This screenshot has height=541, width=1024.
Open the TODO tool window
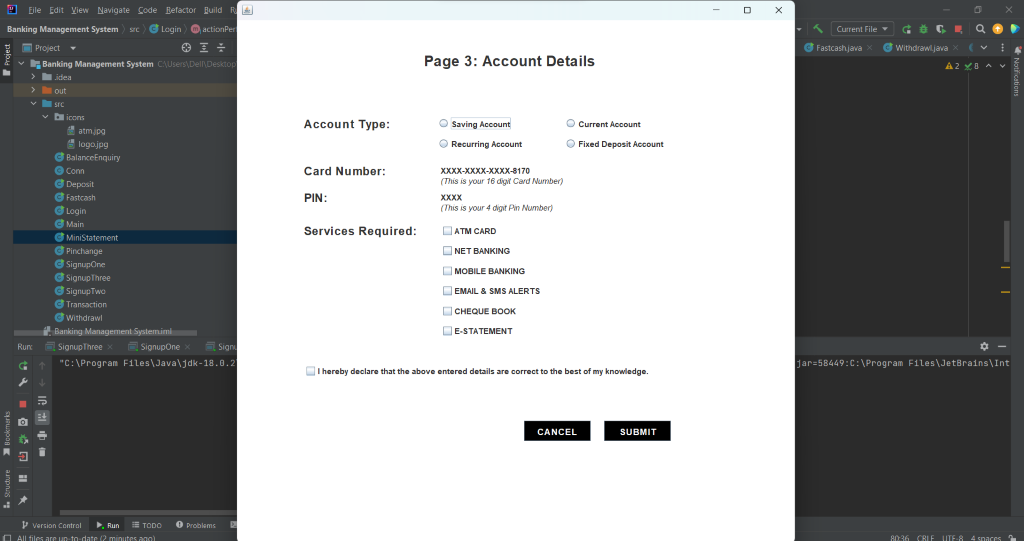pyautogui.click(x=147, y=525)
